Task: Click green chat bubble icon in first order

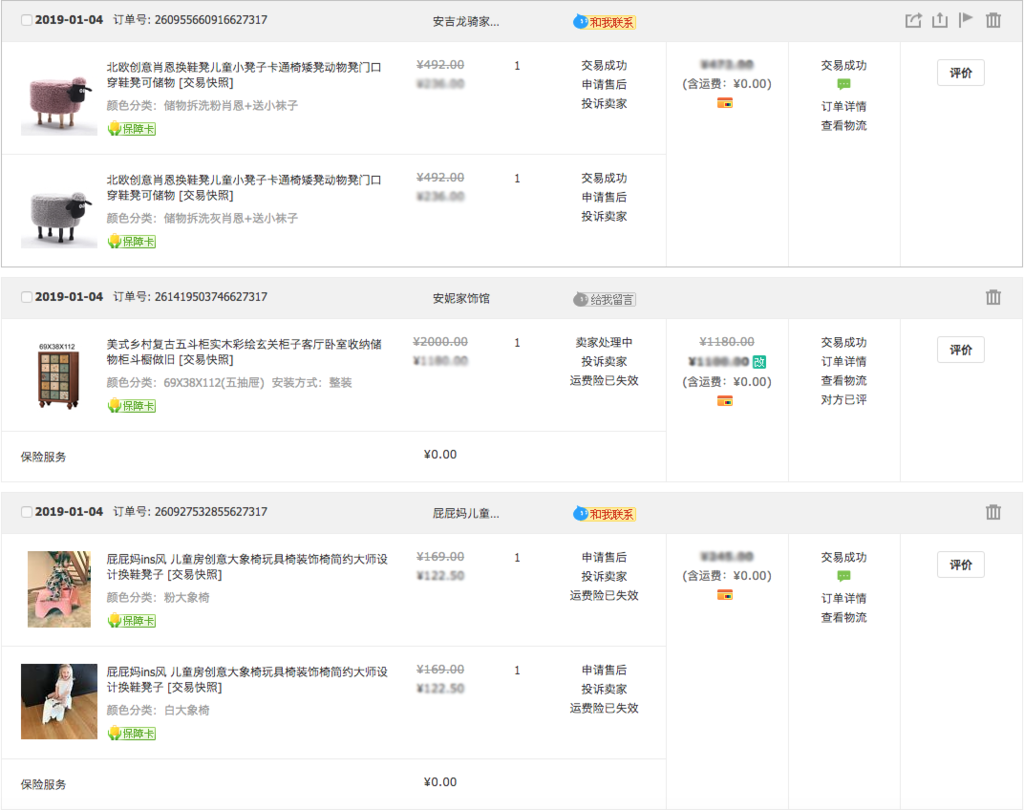Action: click(844, 85)
